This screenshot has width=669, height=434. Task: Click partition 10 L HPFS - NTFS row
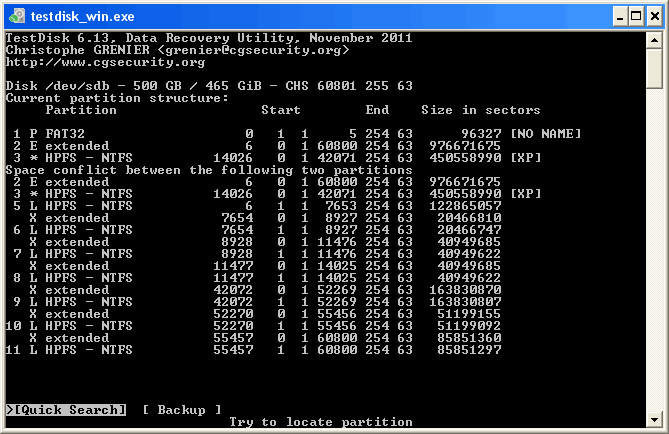tap(253, 326)
